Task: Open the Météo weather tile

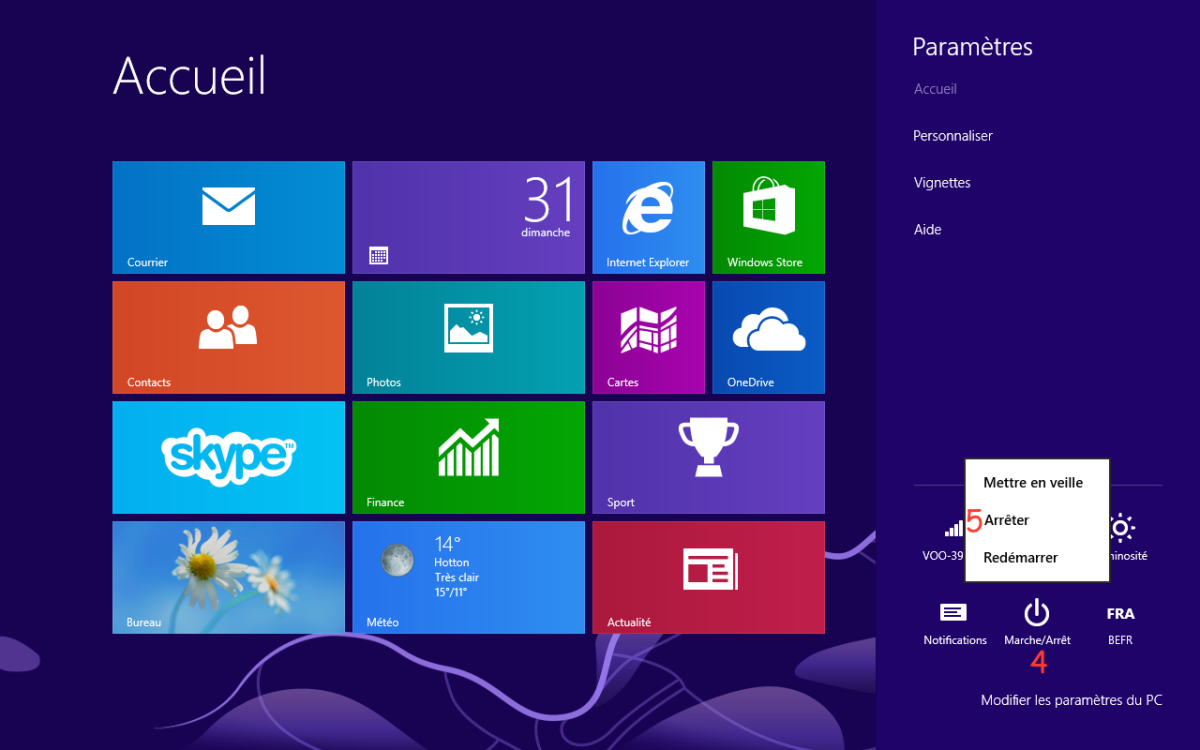Action: [468, 577]
